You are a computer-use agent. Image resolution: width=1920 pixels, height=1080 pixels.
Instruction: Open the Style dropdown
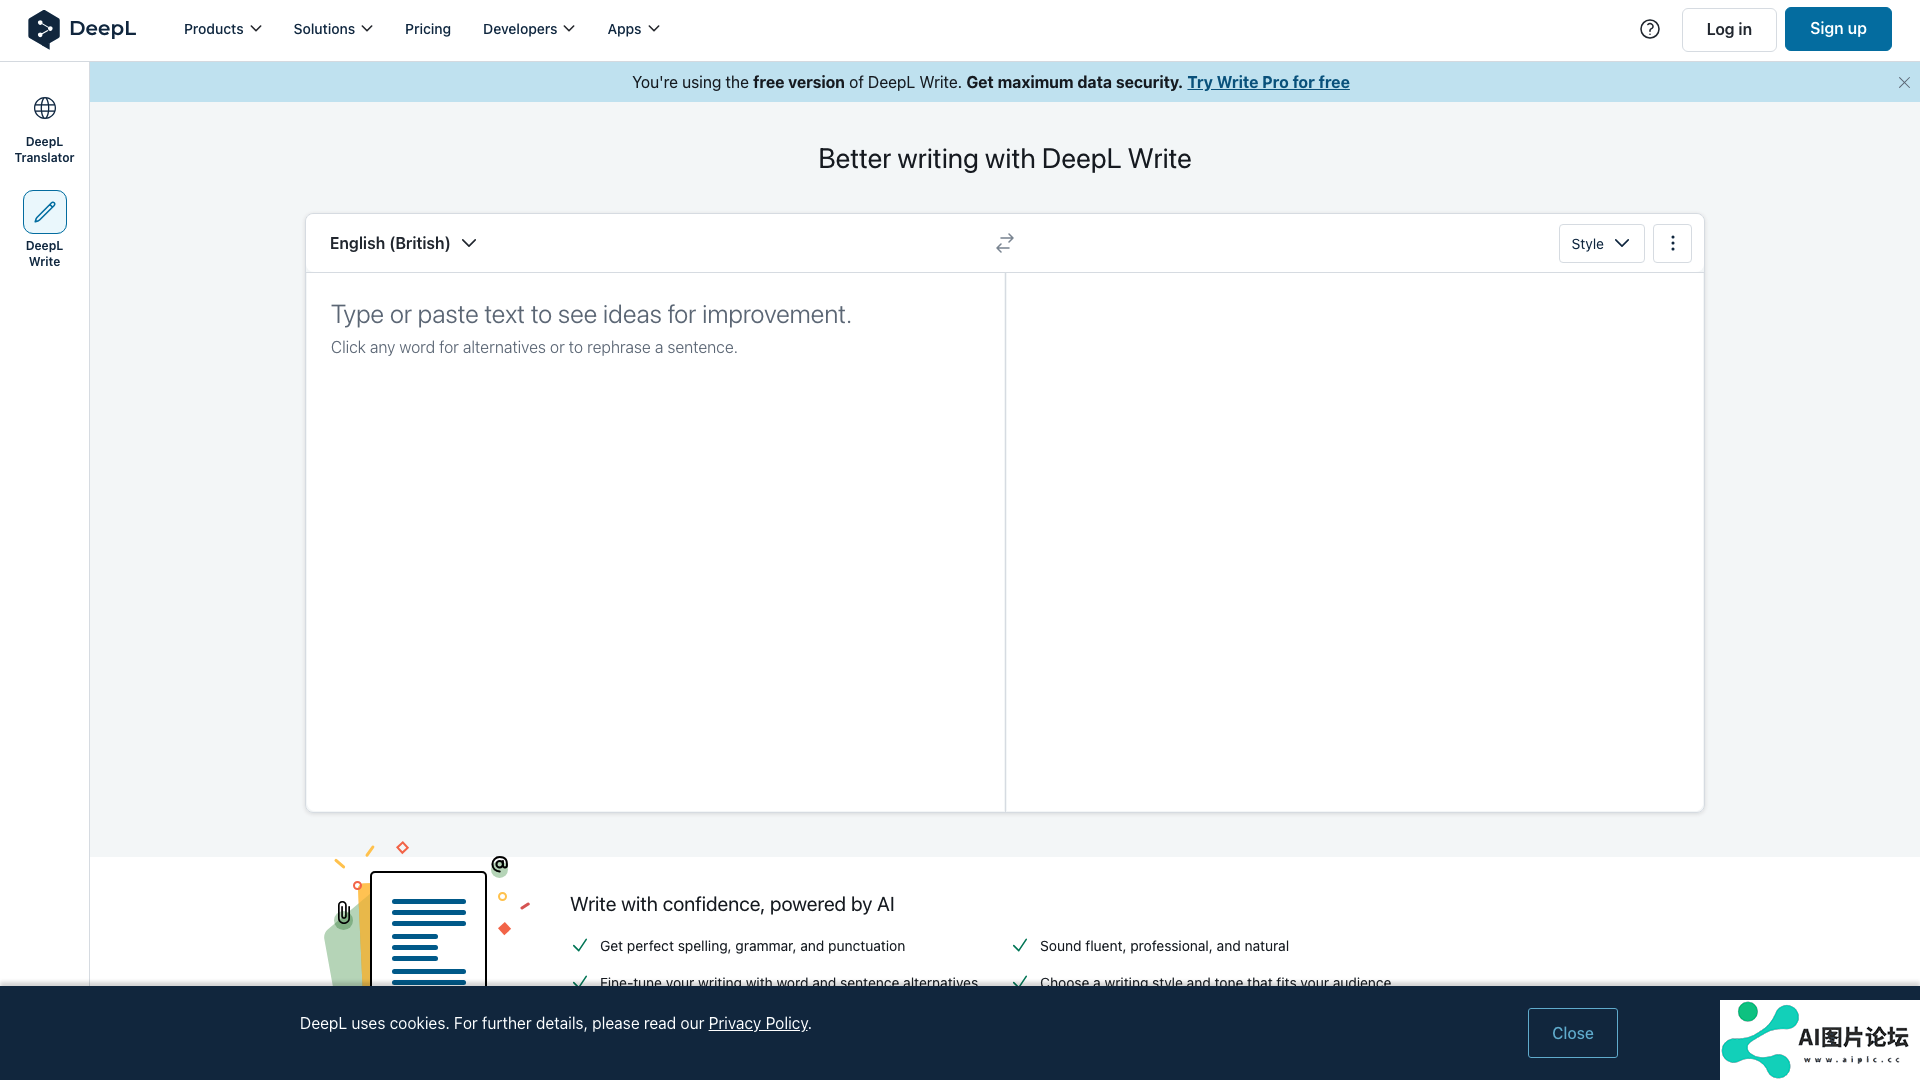pyautogui.click(x=1601, y=243)
